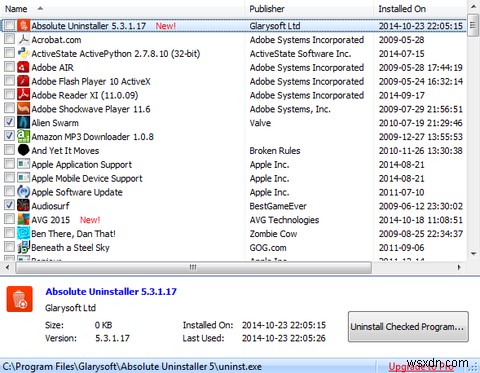Viewport: 480px width, 373px height.
Task: Click the Absolute Uninstaller list row icon
Action: click(x=23, y=26)
